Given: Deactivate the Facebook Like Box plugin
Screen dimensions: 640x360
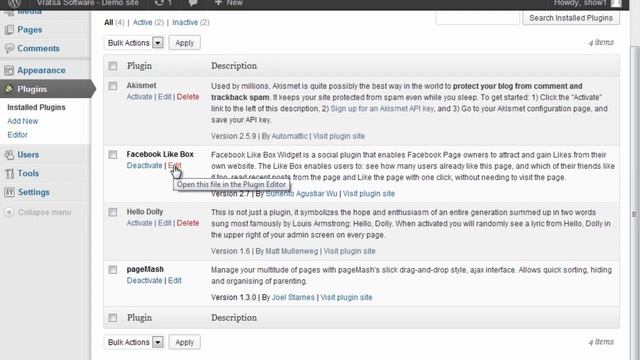Looking at the screenshot, I should pyautogui.click(x=144, y=165).
